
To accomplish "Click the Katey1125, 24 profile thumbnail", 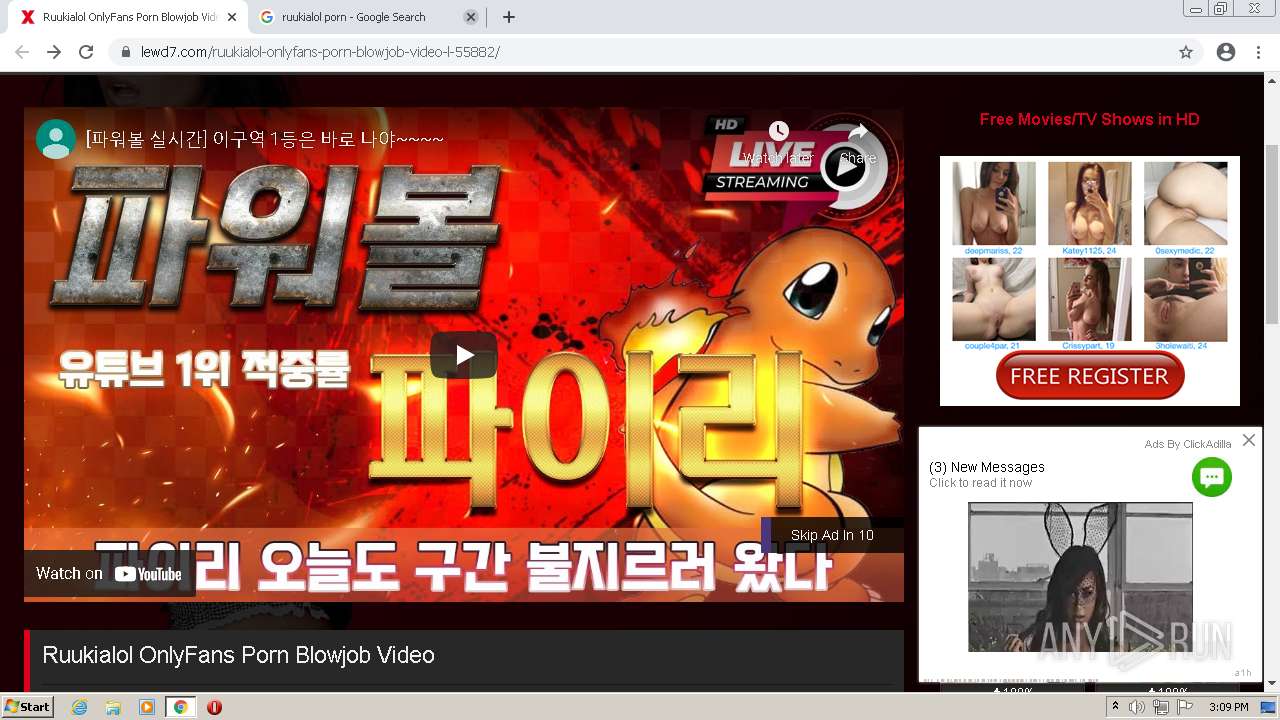I will tap(1090, 204).
